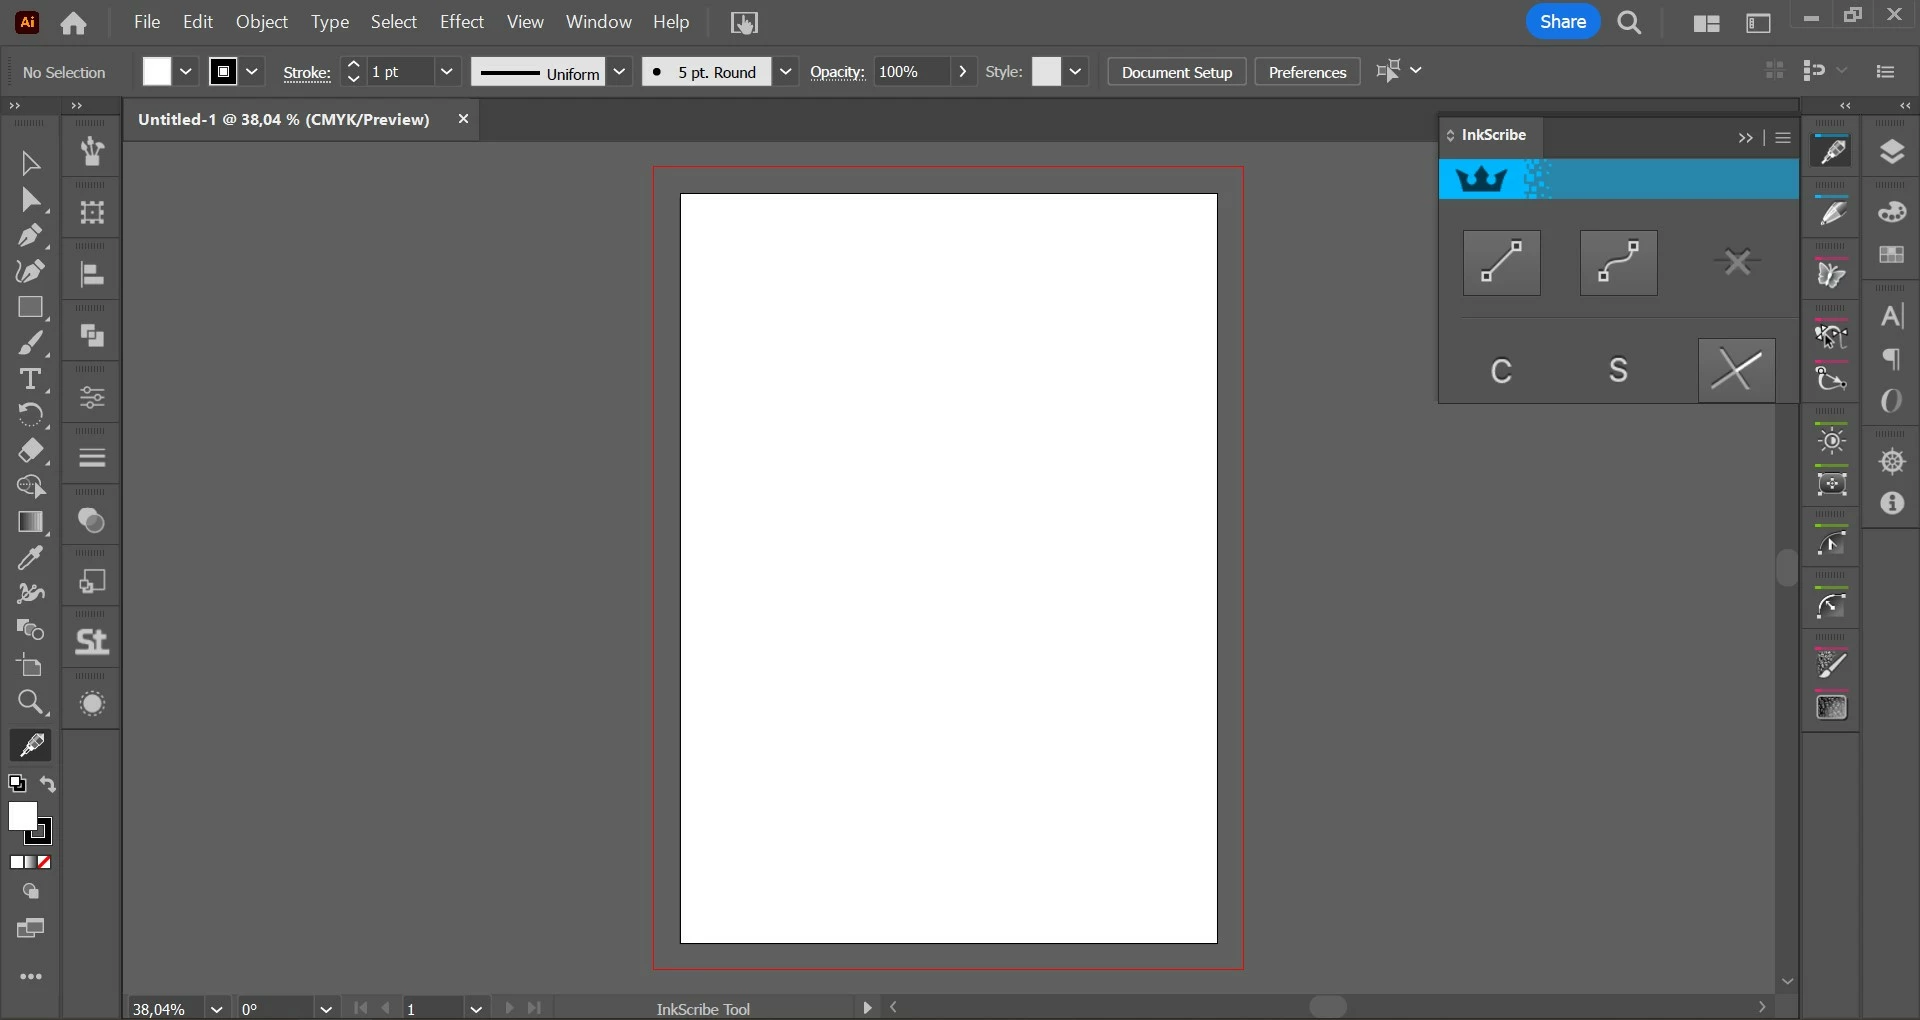Image resolution: width=1920 pixels, height=1020 pixels.
Task: Swap fill and stroke colors
Action: pos(48,785)
